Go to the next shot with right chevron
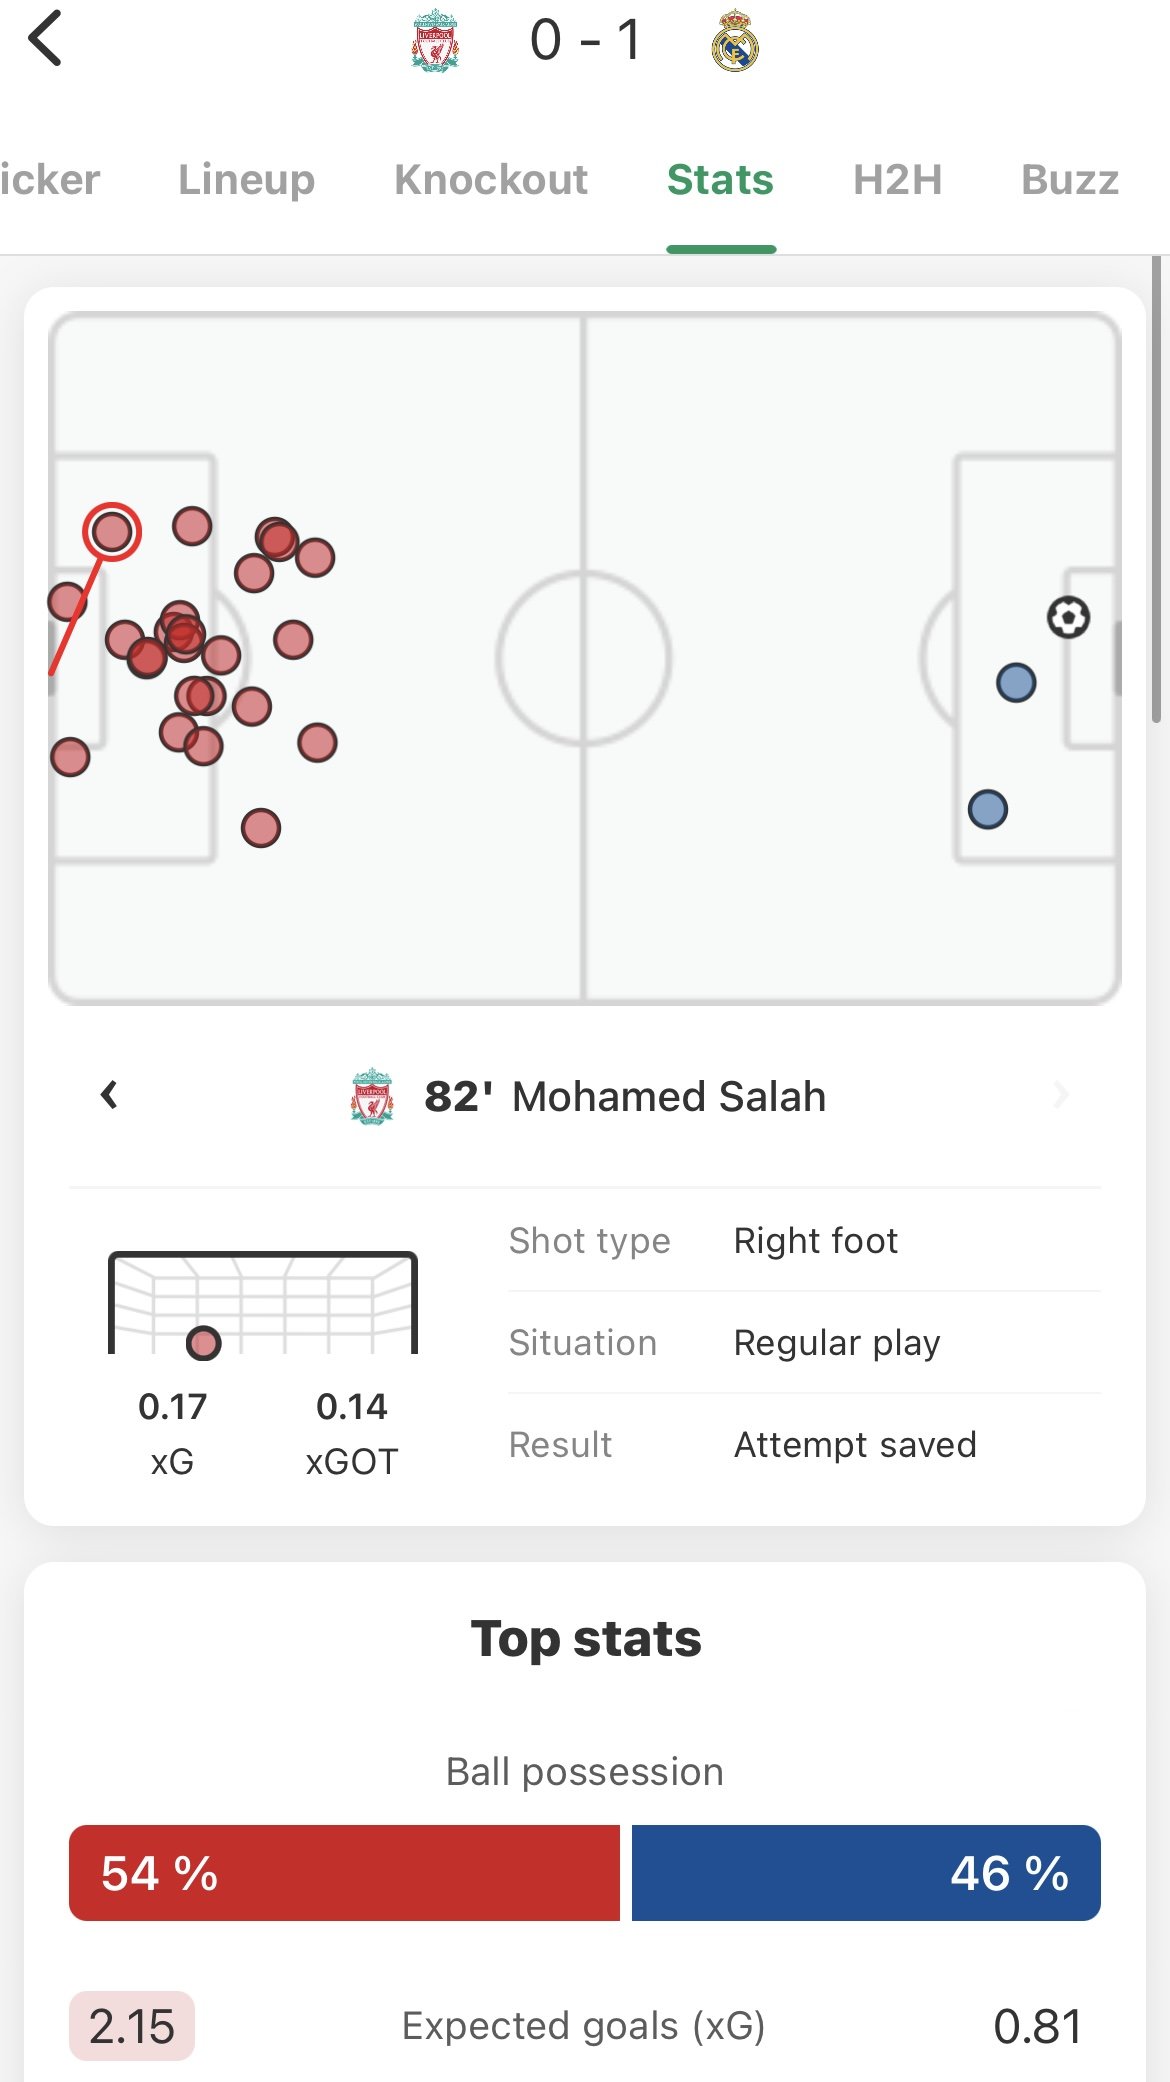This screenshot has height=2082, width=1170. [1061, 1095]
